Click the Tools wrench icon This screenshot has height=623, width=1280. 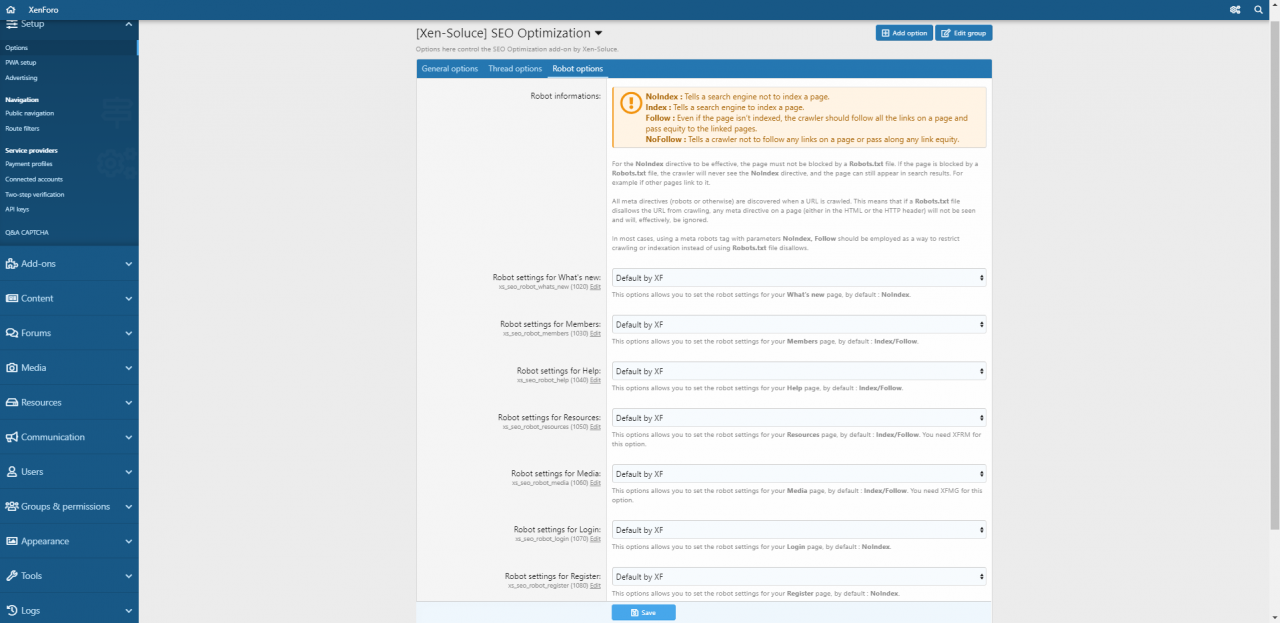click(12, 576)
